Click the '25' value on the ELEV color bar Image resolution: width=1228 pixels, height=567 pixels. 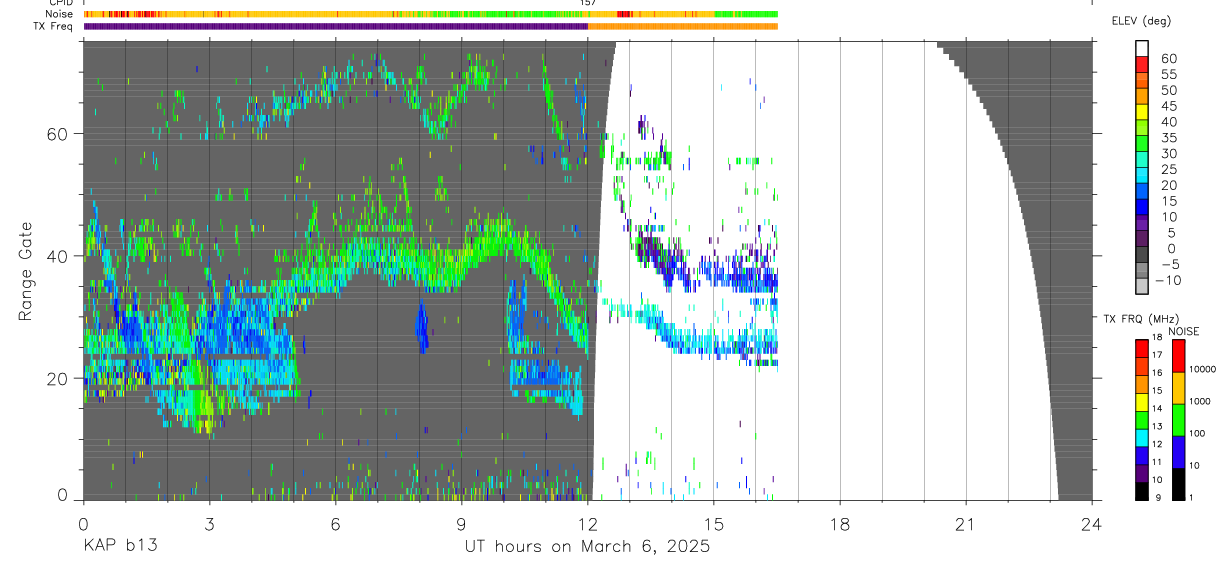[x=1167, y=170]
